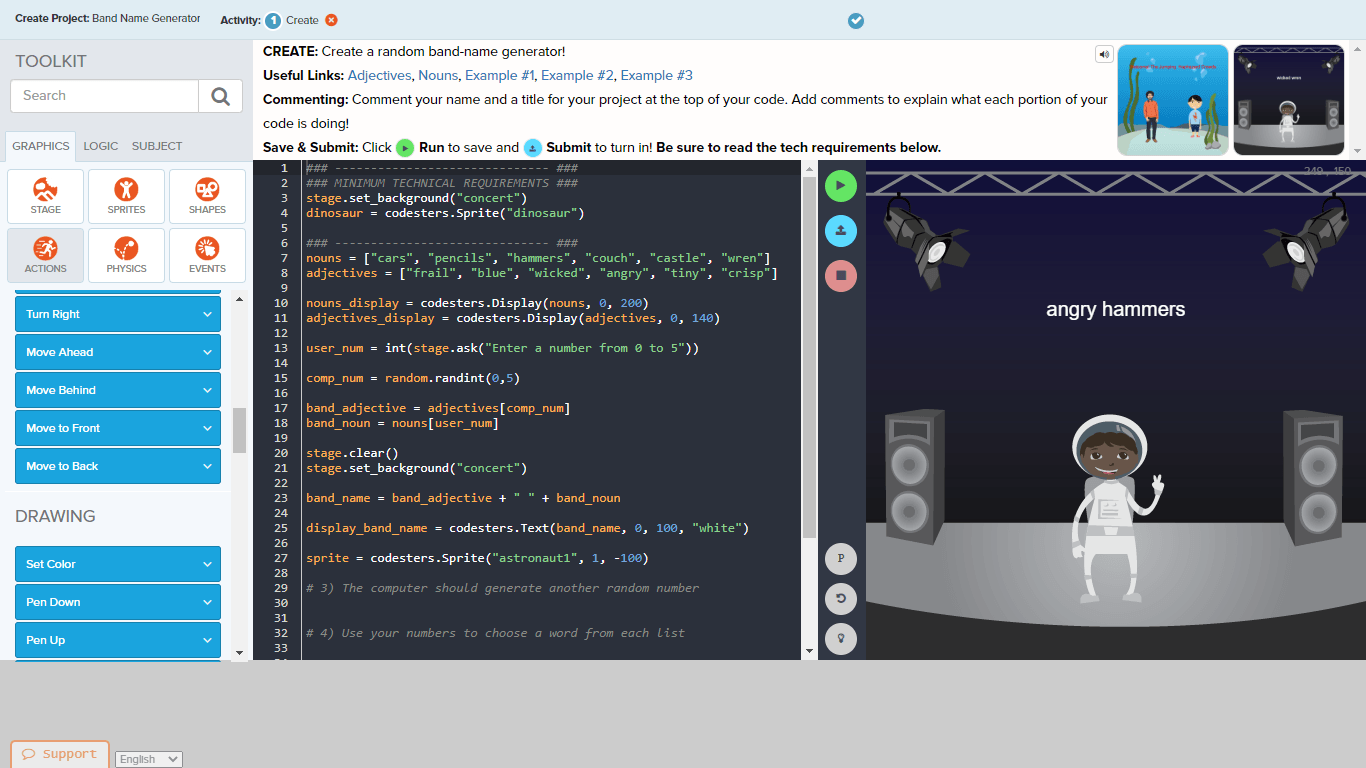Switch to the Logic tab
This screenshot has height=768, width=1366.
[100, 146]
